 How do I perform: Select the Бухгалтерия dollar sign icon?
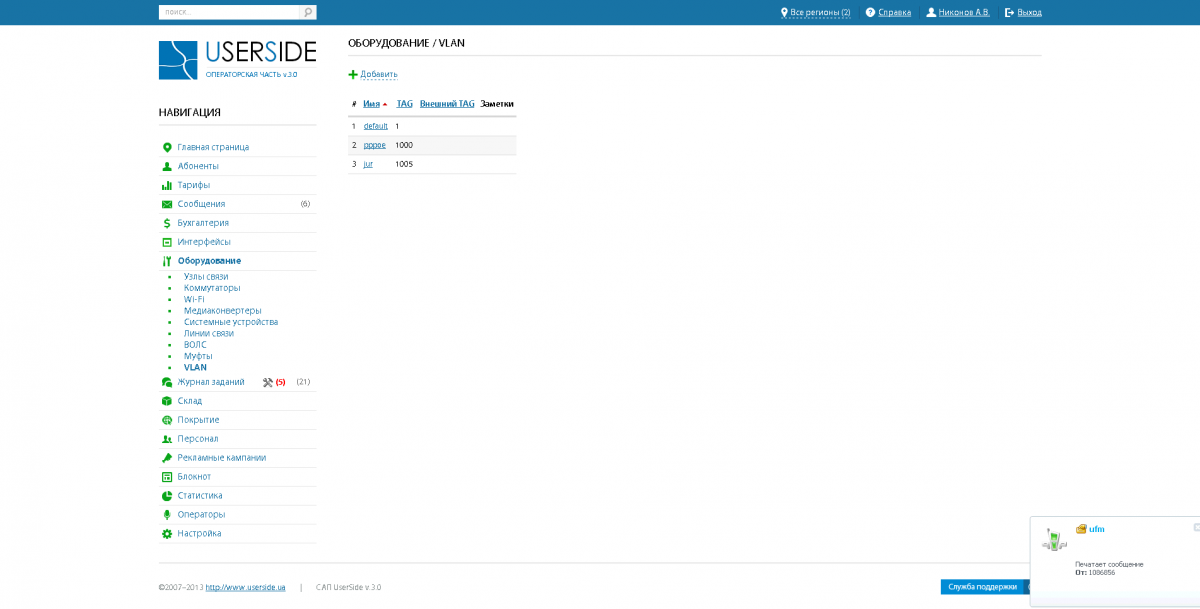(167, 223)
